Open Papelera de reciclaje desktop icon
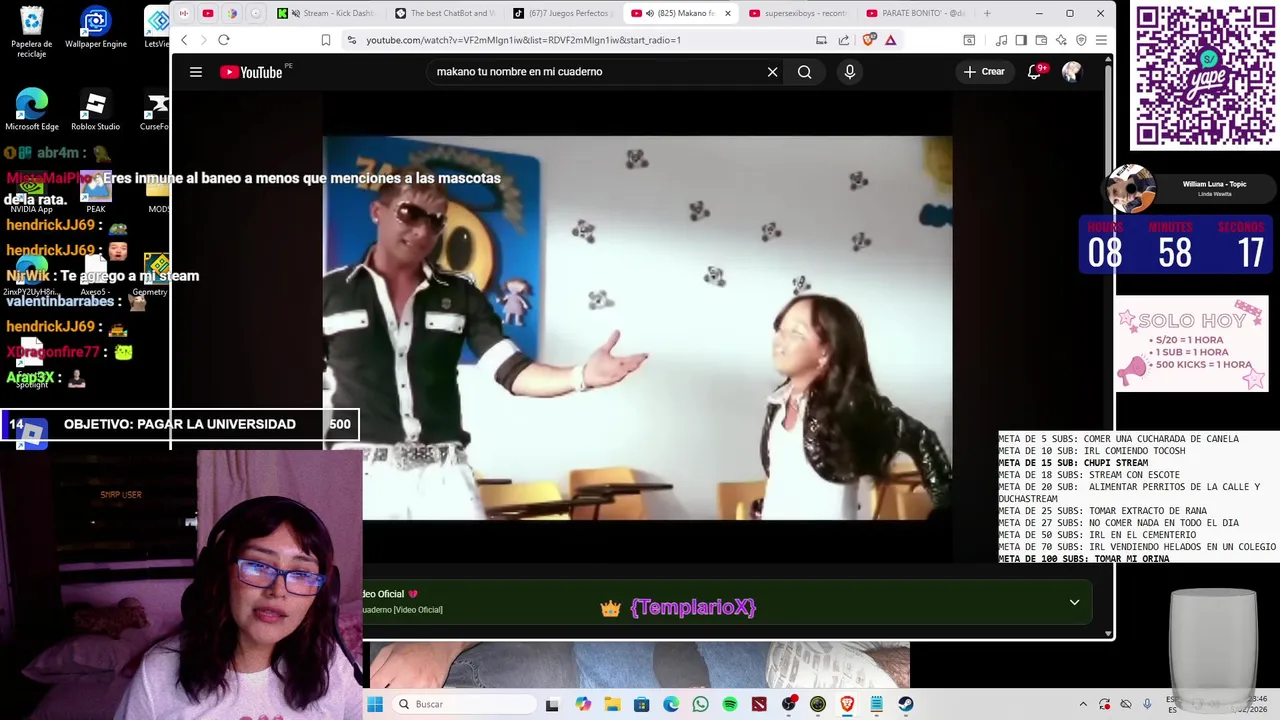 tap(32, 31)
